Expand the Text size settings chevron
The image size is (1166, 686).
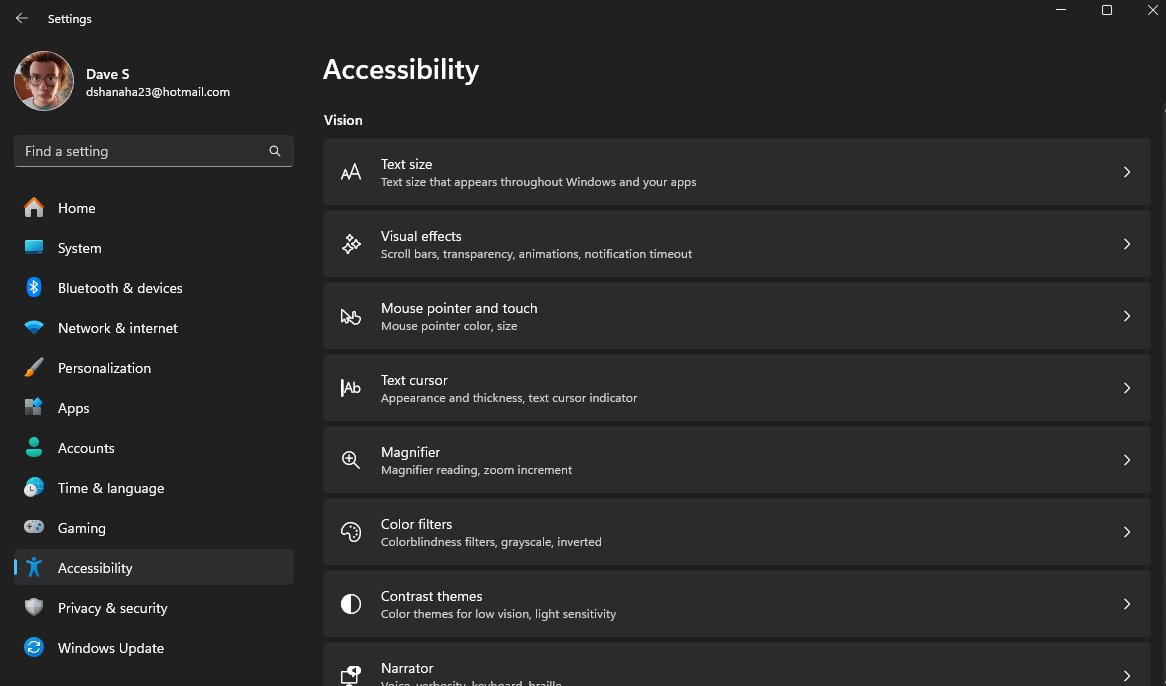click(1127, 172)
